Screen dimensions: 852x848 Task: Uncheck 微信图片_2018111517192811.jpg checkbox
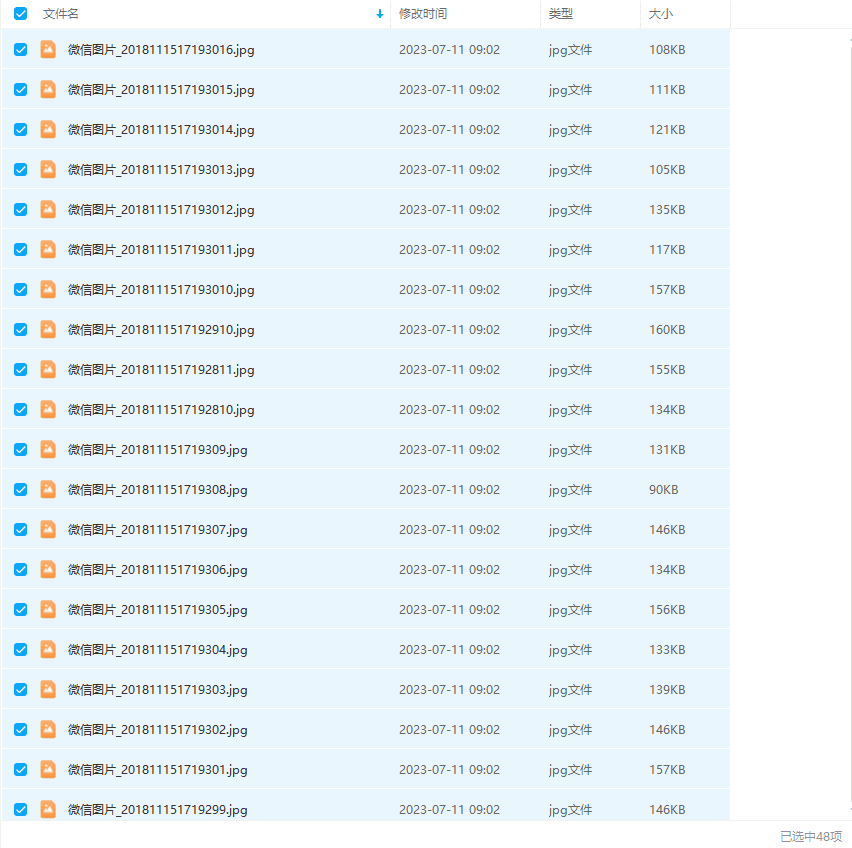[20, 369]
